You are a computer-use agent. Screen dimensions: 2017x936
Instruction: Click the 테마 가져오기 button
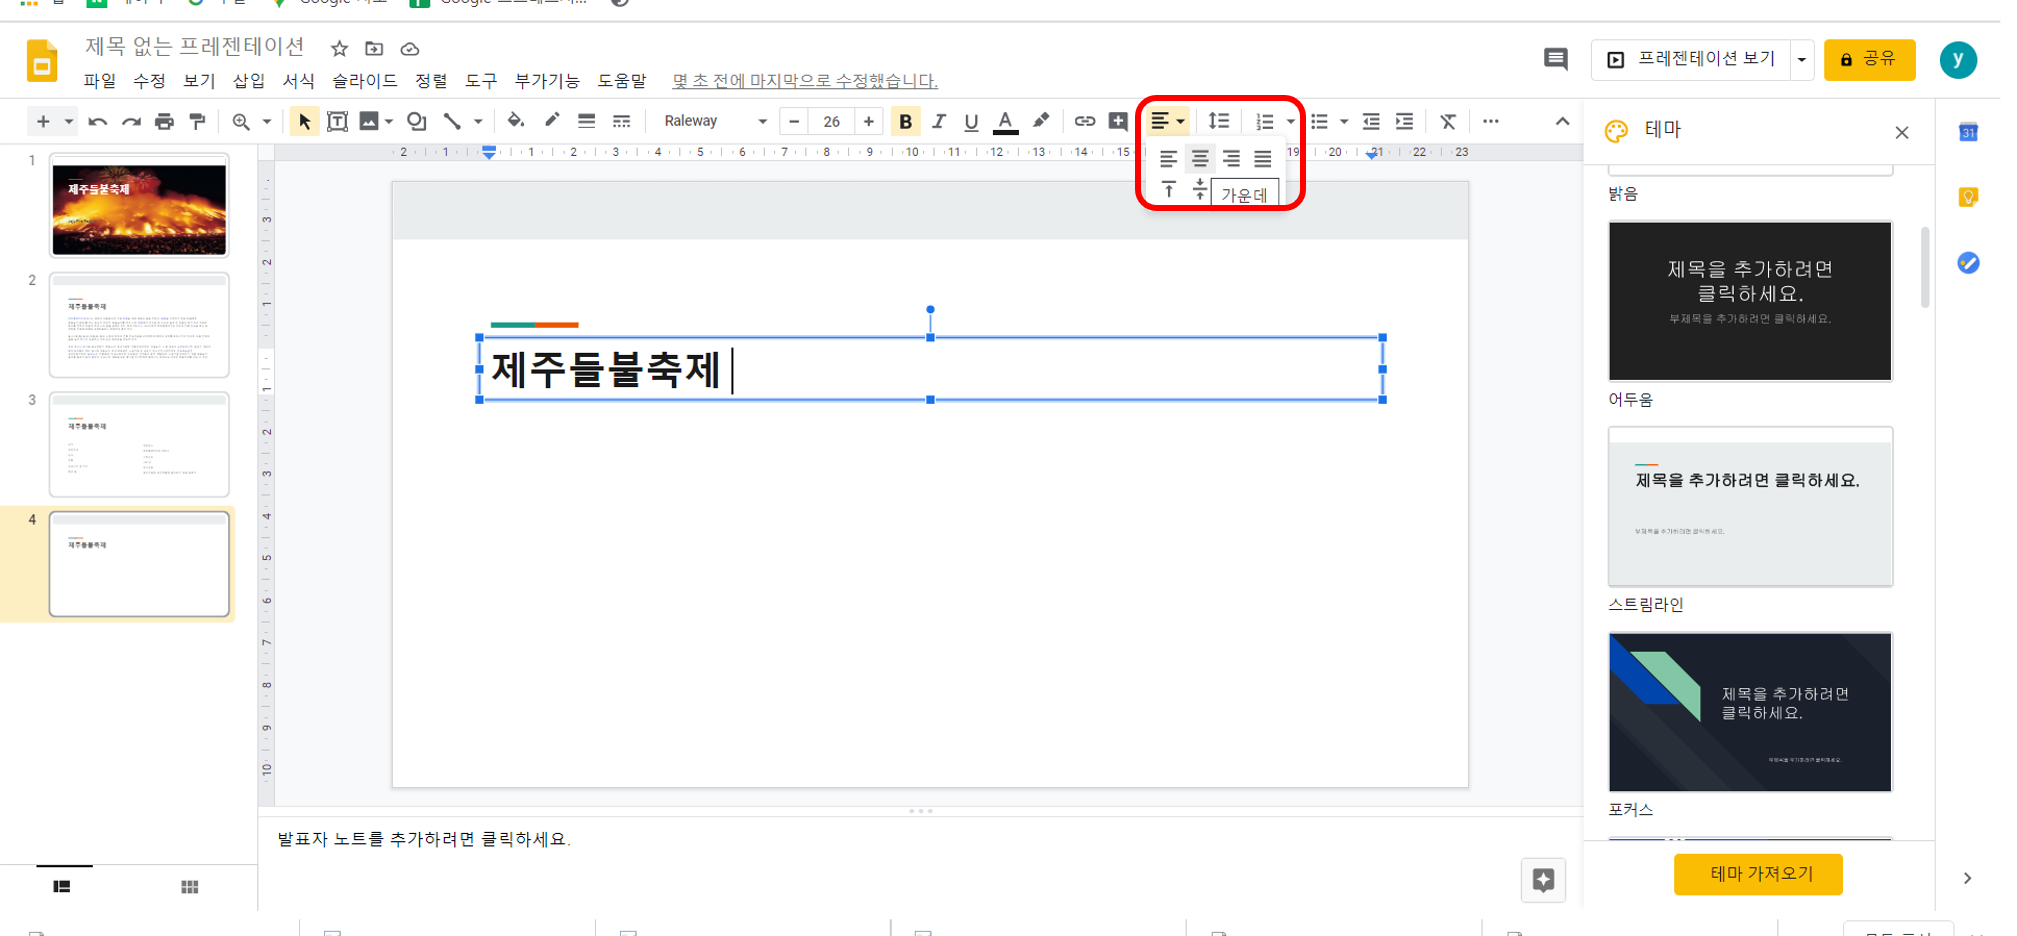point(1758,874)
